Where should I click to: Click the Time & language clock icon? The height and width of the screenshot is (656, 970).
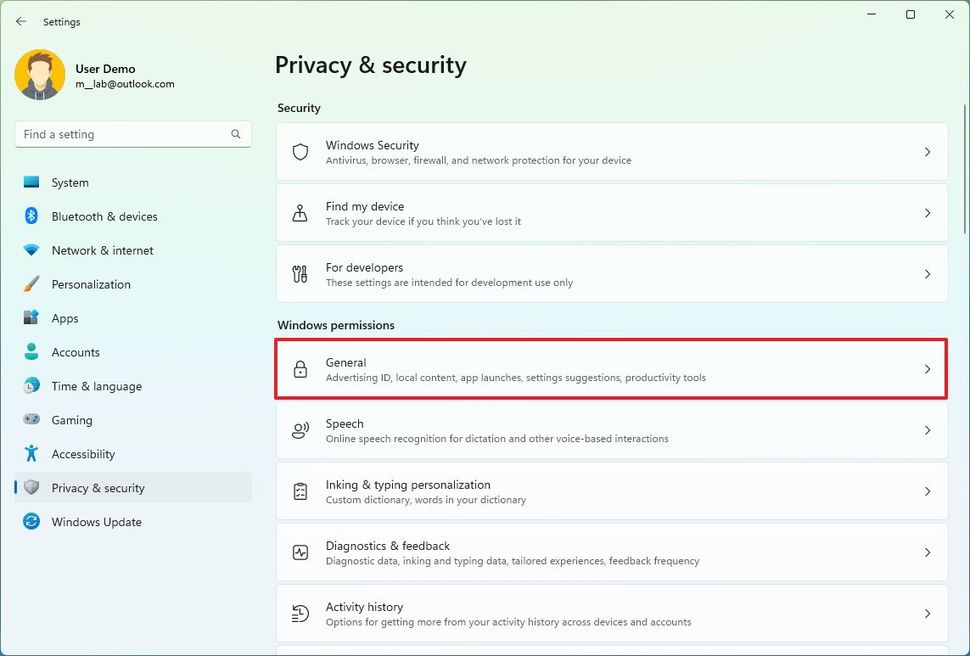pyautogui.click(x=32, y=386)
